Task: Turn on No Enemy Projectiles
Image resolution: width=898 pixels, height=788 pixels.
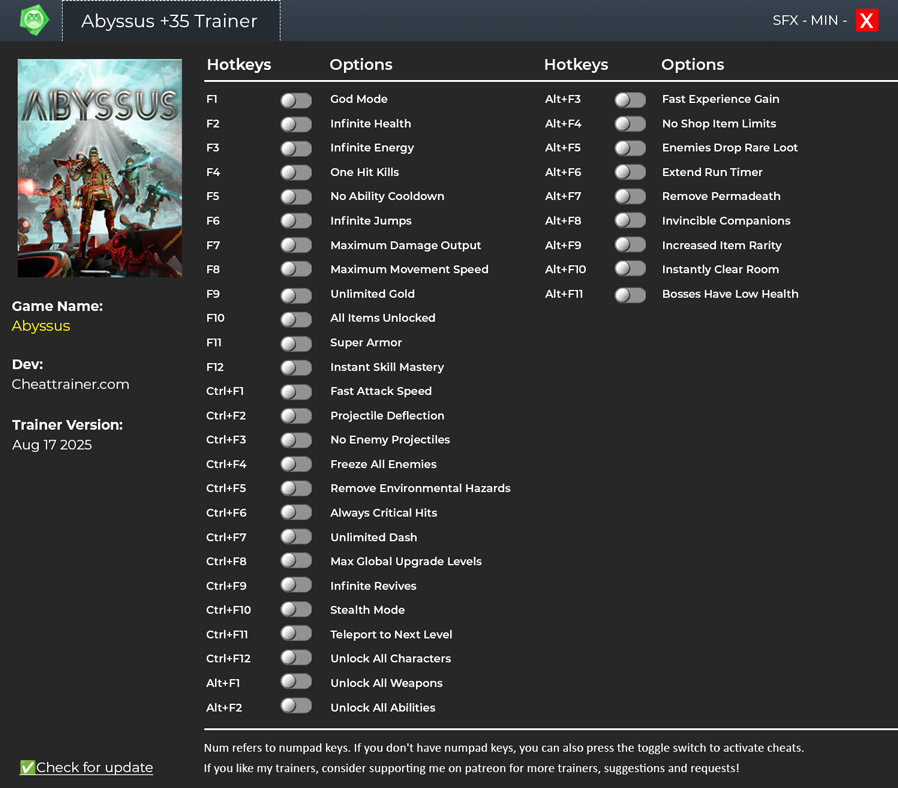Action: 296,440
